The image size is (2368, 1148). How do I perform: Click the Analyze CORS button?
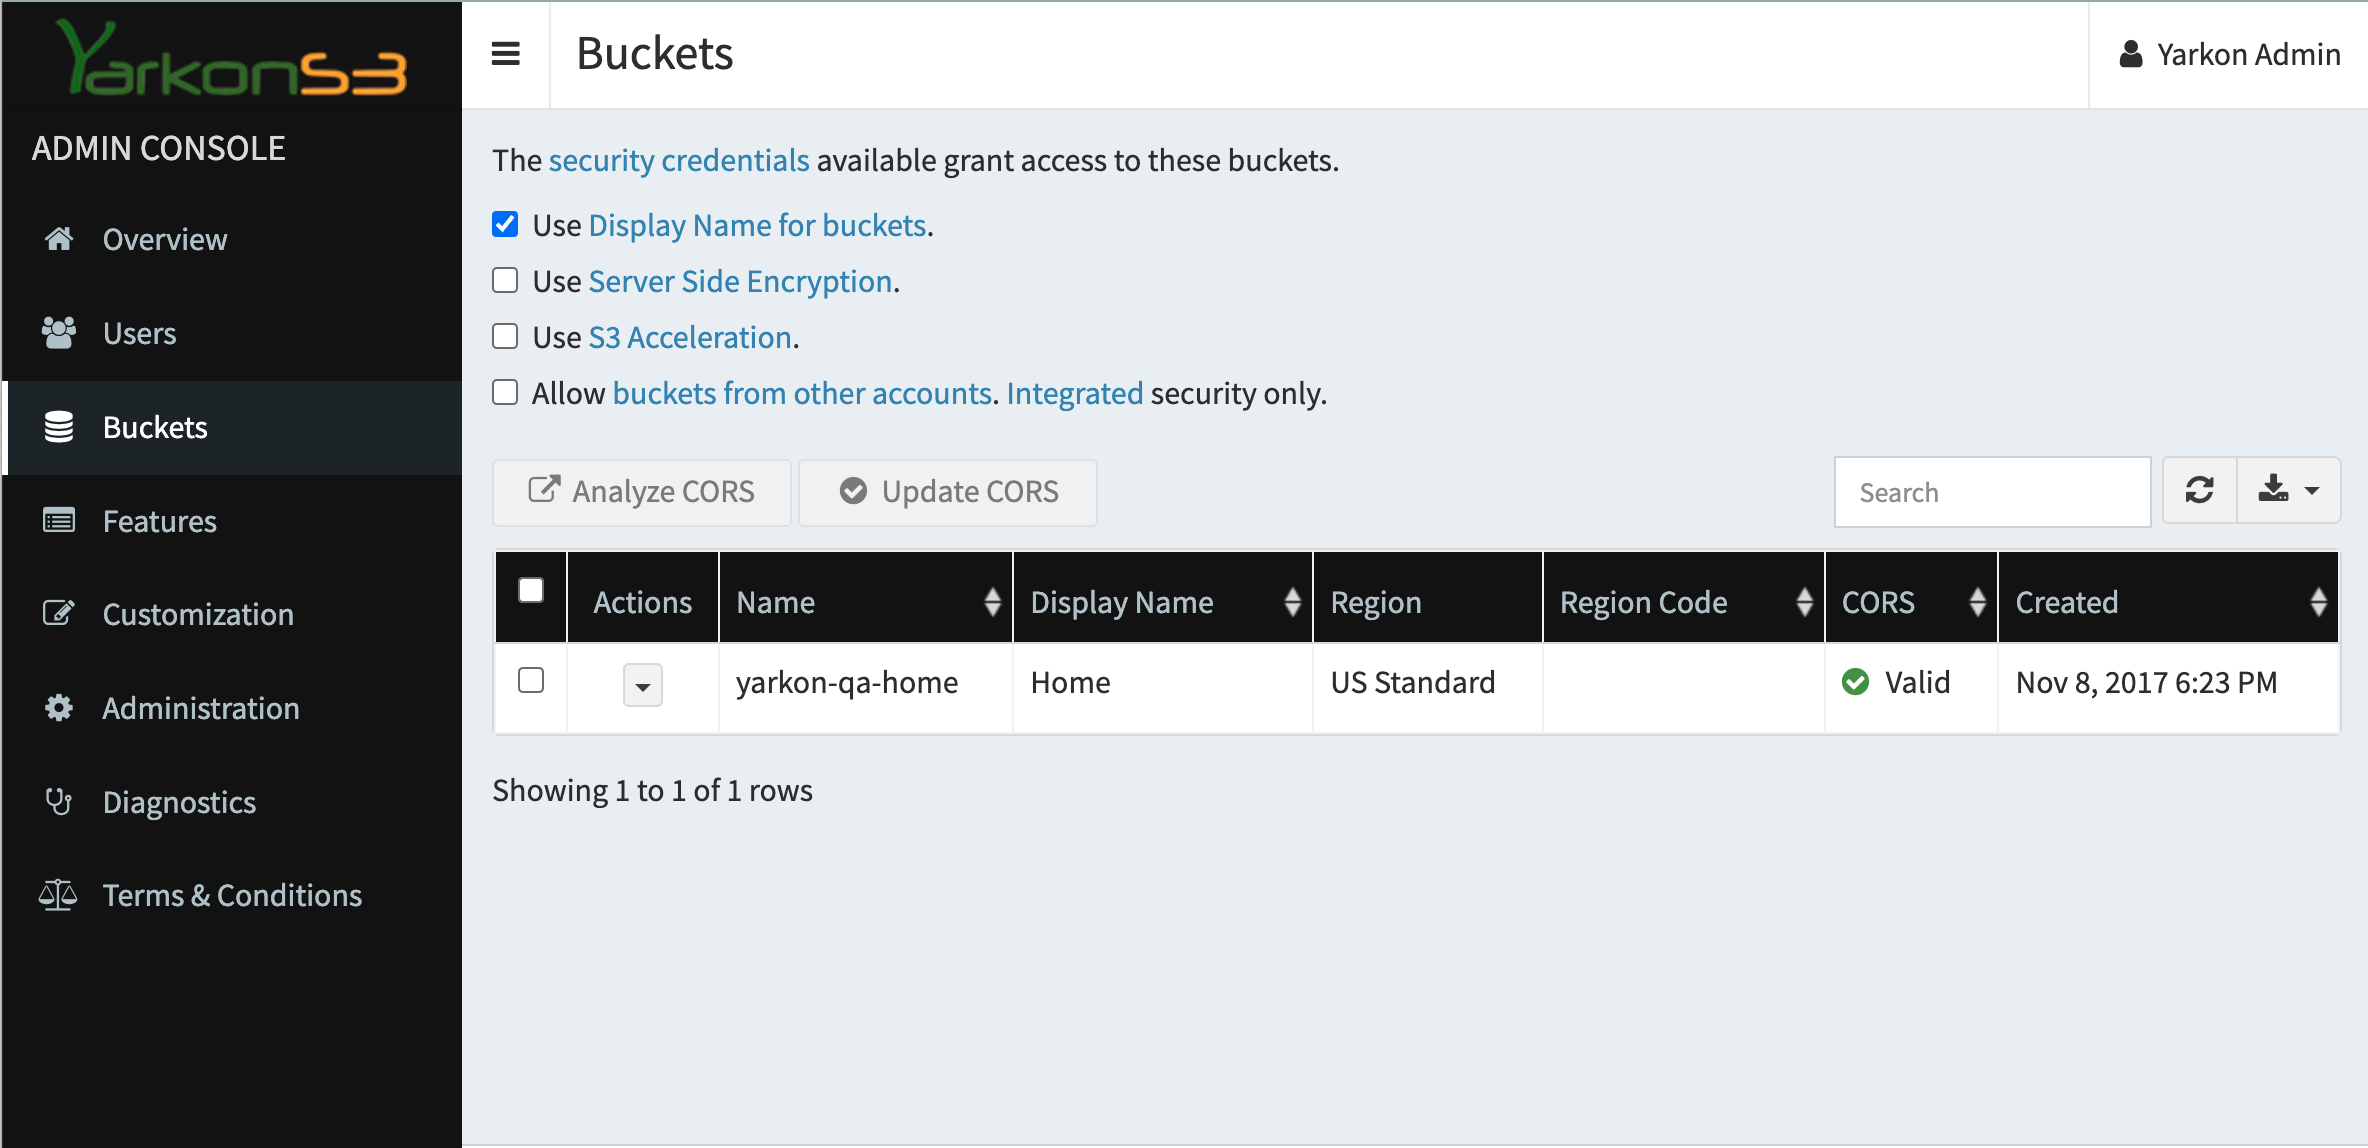pyautogui.click(x=642, y=492)
